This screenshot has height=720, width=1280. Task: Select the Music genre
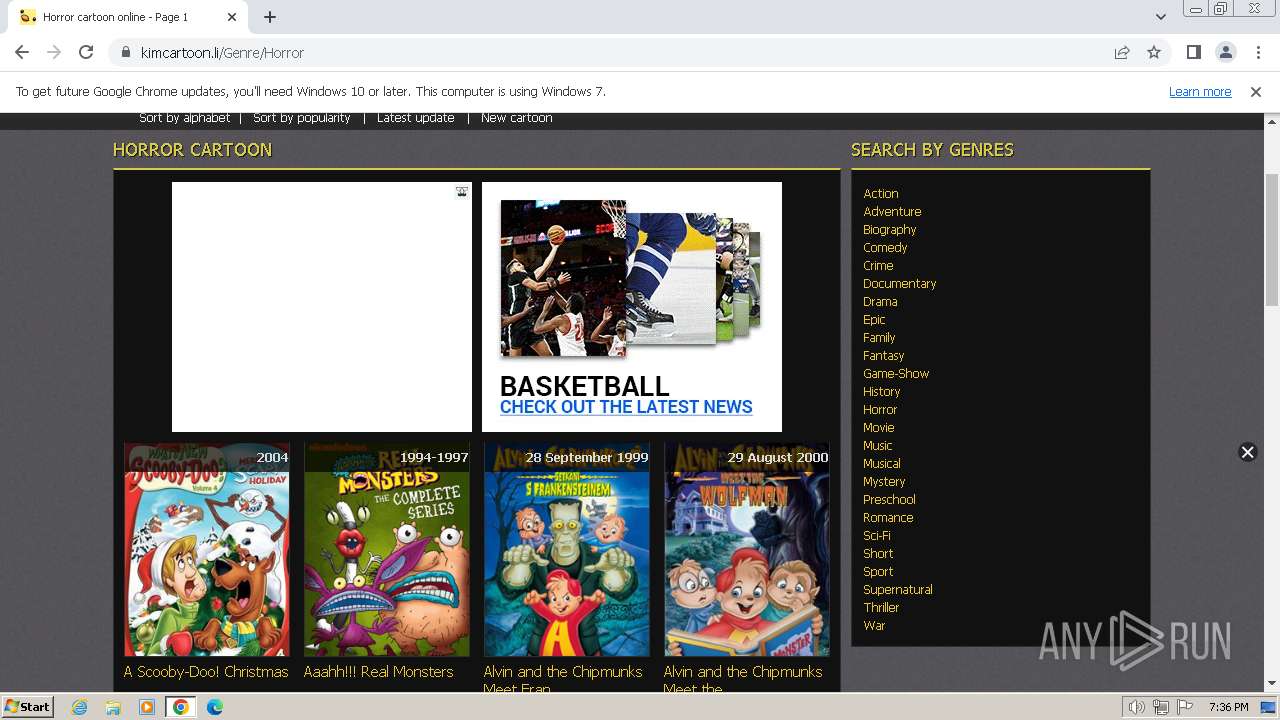coord(878,446)
